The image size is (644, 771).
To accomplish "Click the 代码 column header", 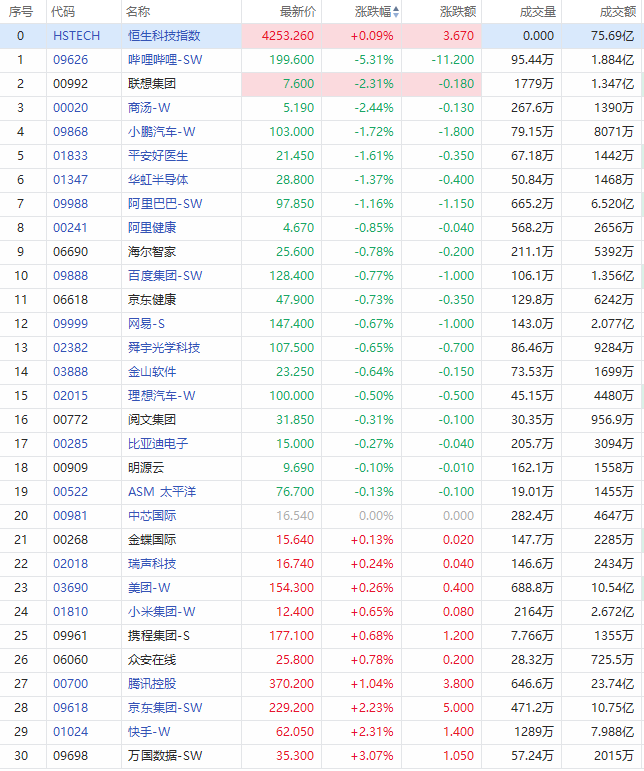I will [63, 12].
